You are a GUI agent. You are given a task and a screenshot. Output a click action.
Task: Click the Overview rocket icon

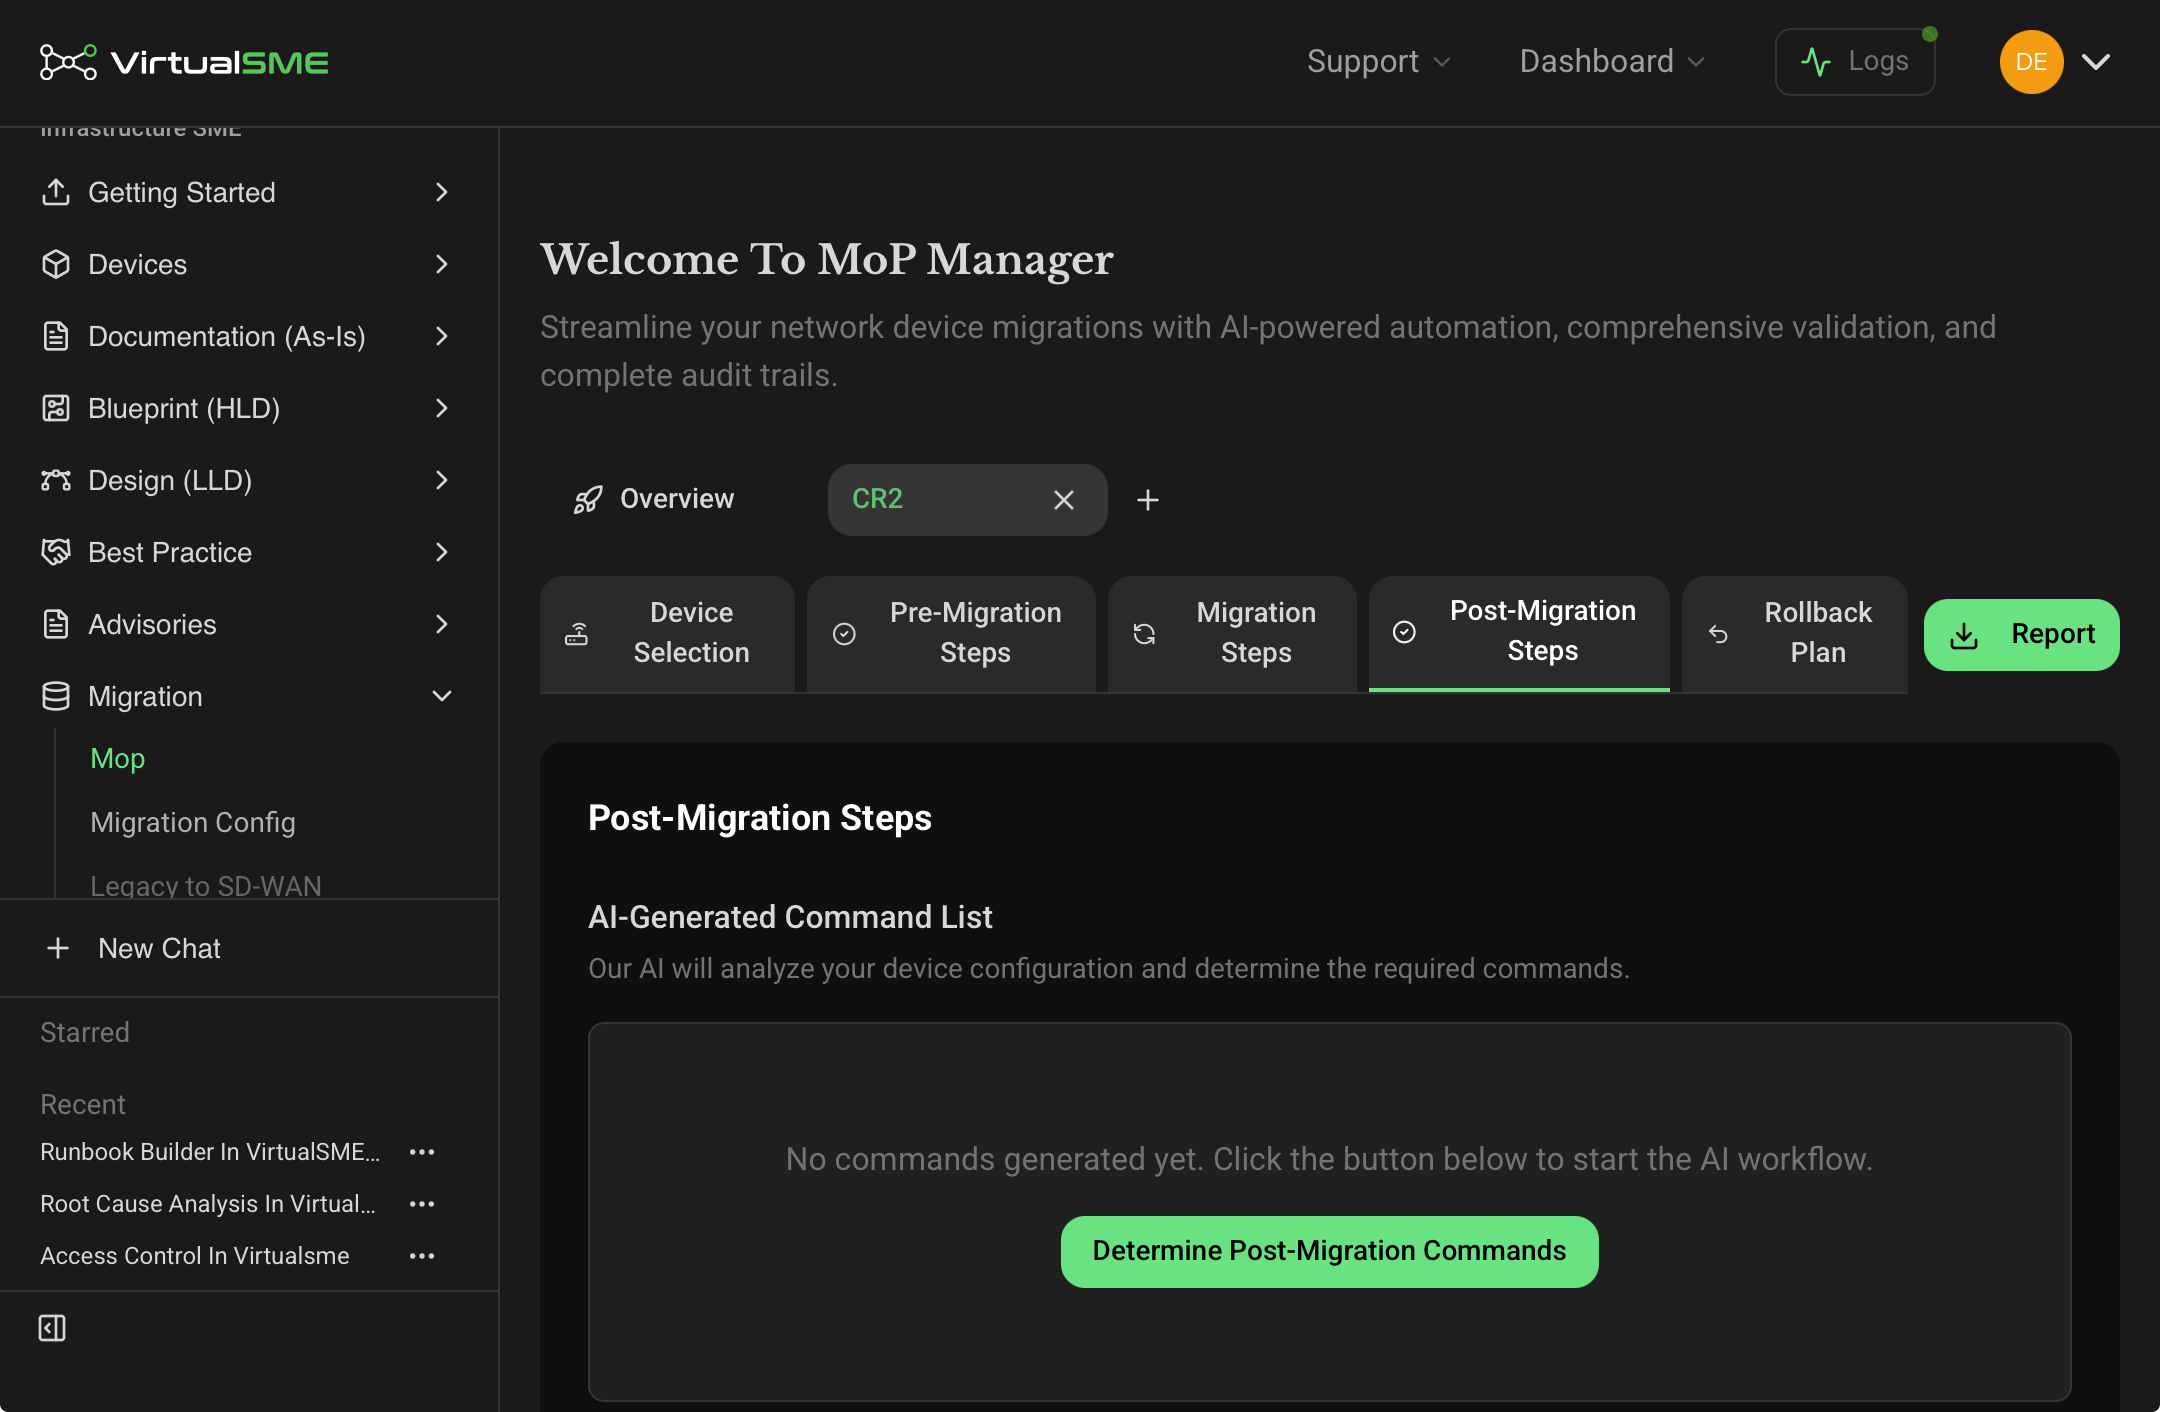(588, 499)
